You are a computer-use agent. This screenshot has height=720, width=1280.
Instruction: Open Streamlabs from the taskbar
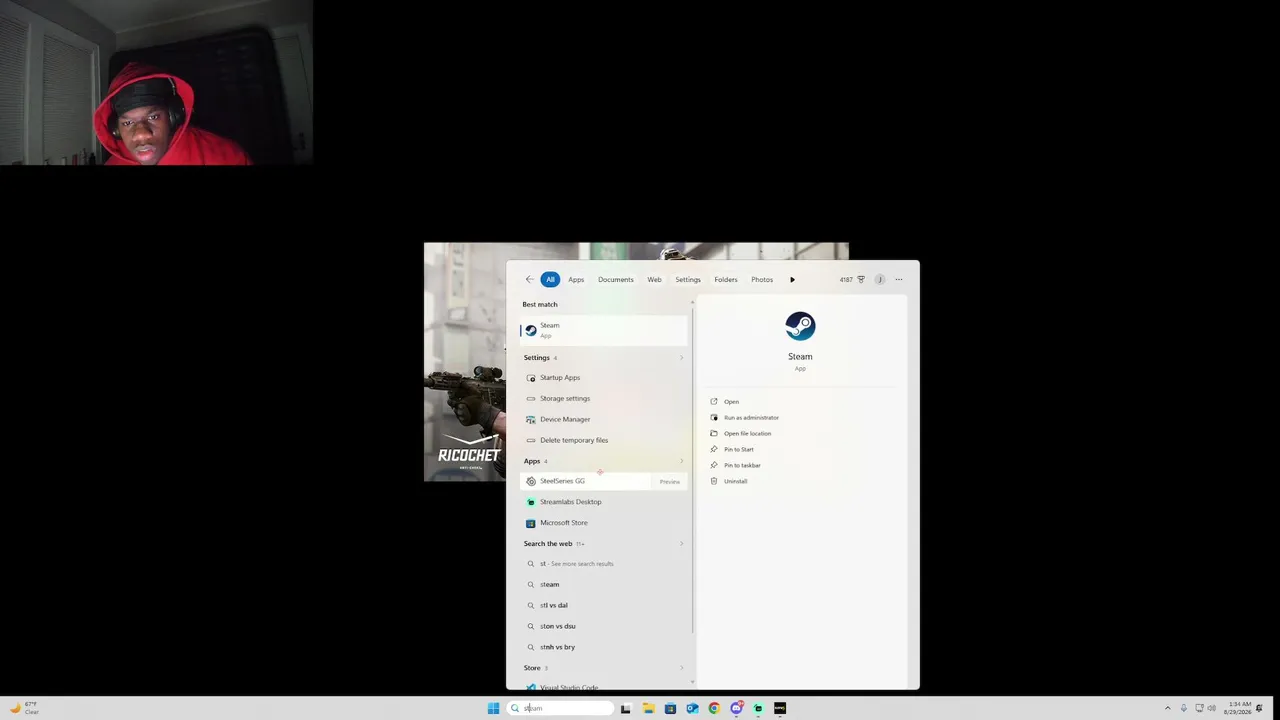point(758,709)
